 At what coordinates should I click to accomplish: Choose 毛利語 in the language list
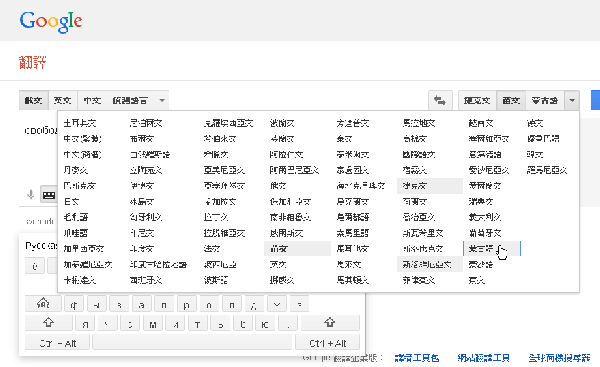76,217
